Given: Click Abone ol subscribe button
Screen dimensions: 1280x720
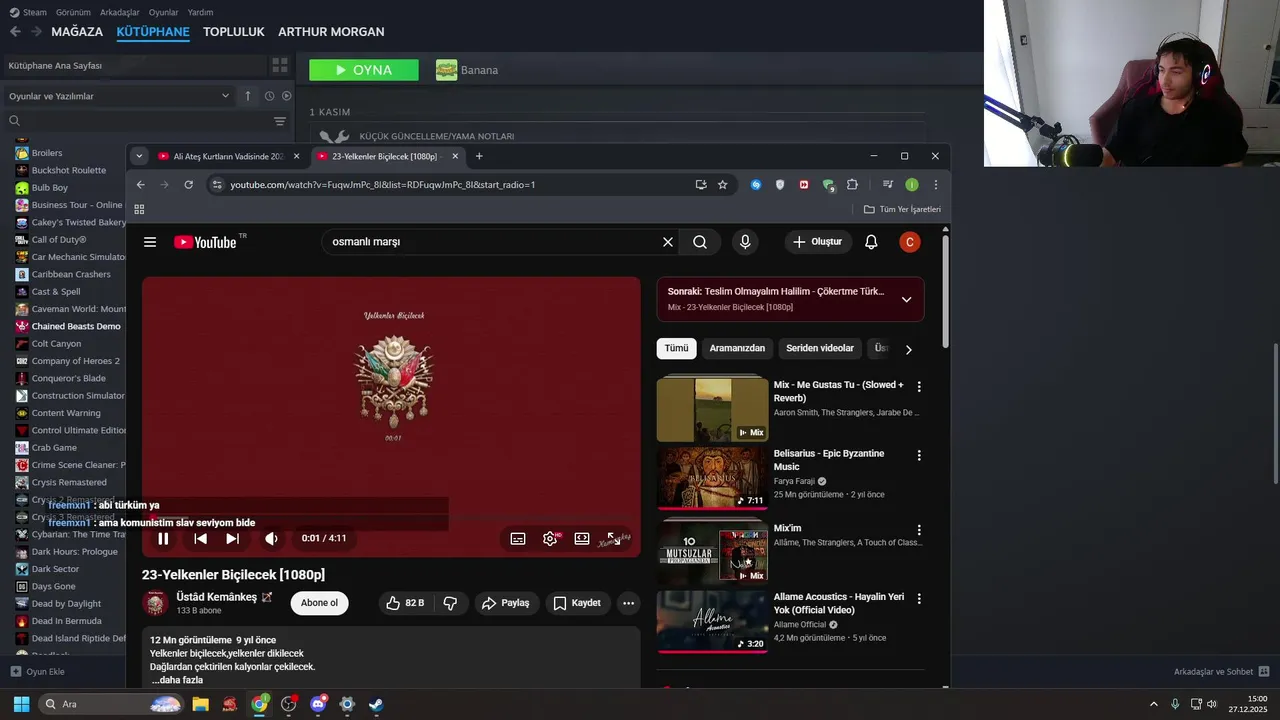Looking at the screenshot, I should pos(319,603).
